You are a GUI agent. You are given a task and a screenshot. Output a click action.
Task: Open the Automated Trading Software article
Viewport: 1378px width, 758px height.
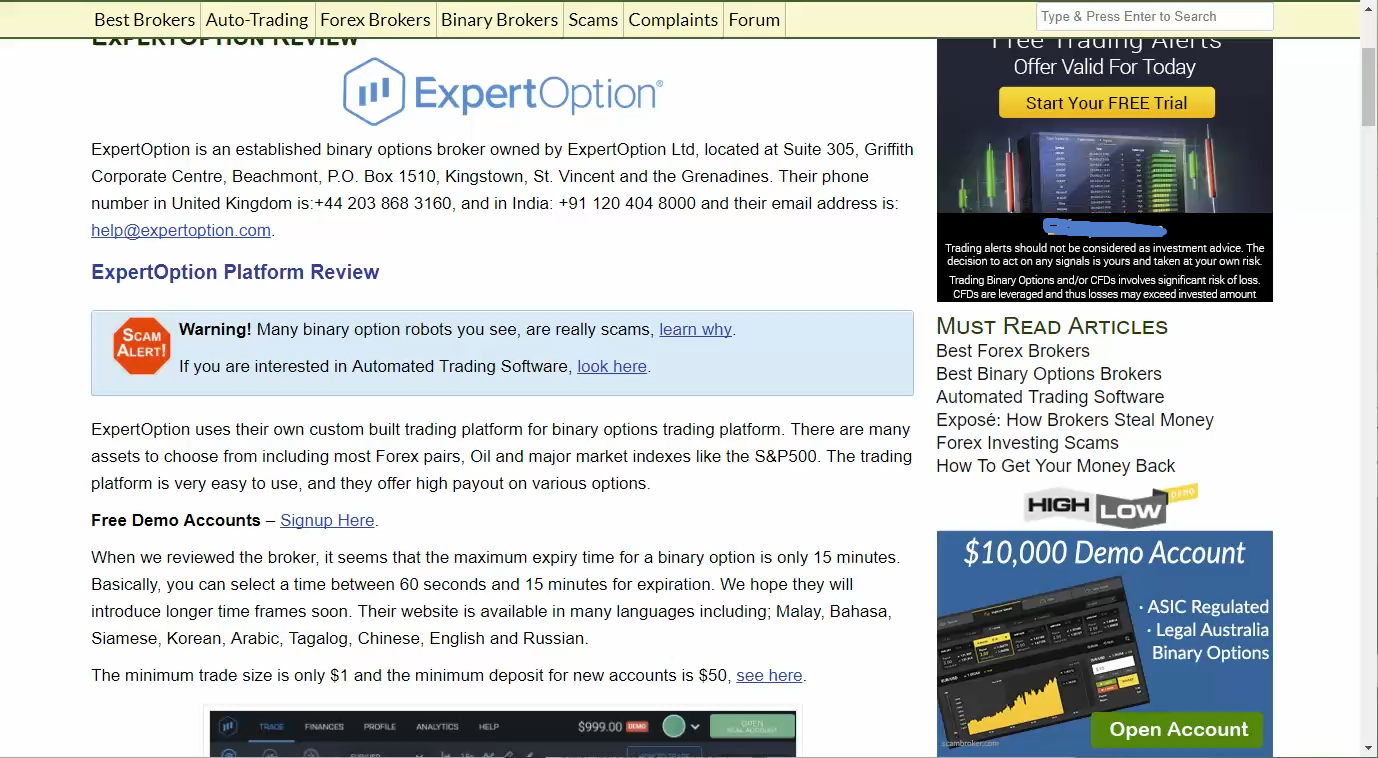[x=1050, y=397]
